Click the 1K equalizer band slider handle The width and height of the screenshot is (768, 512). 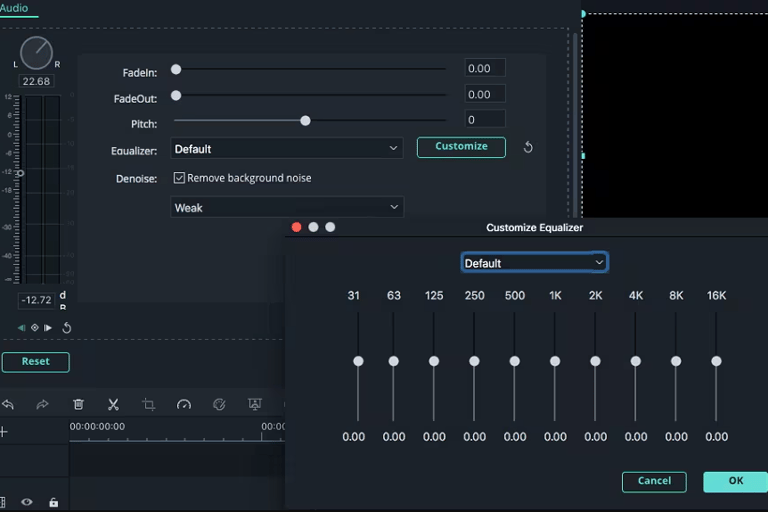[x=555, y=361]
